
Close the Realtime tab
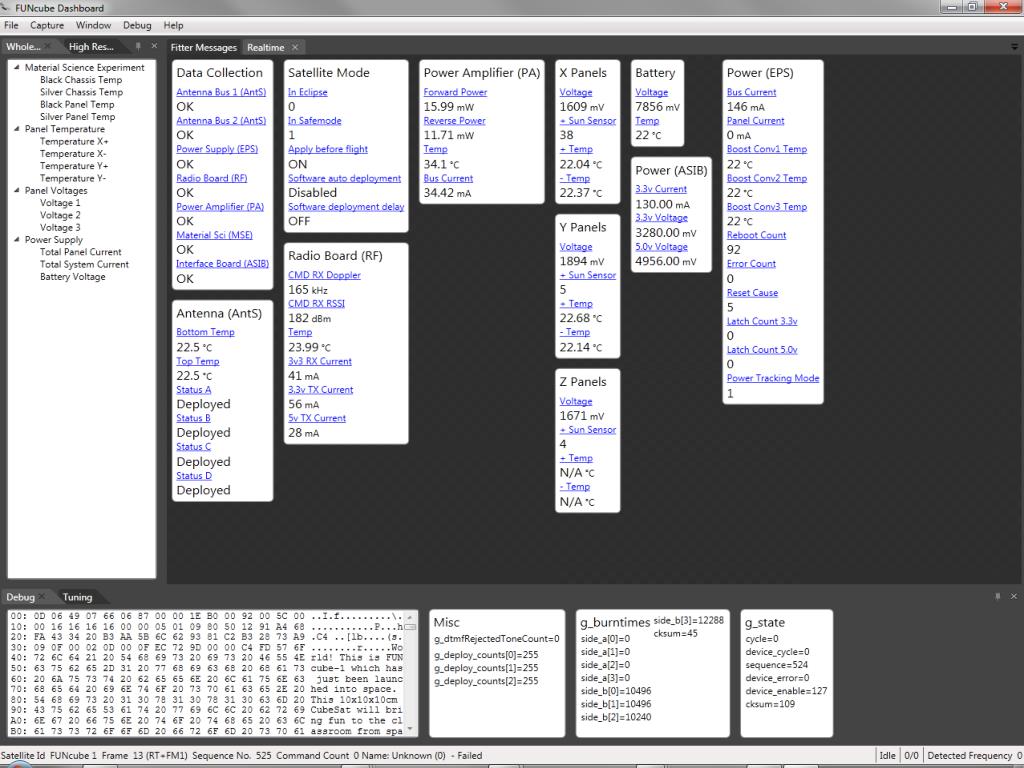[x=295, y=47]
